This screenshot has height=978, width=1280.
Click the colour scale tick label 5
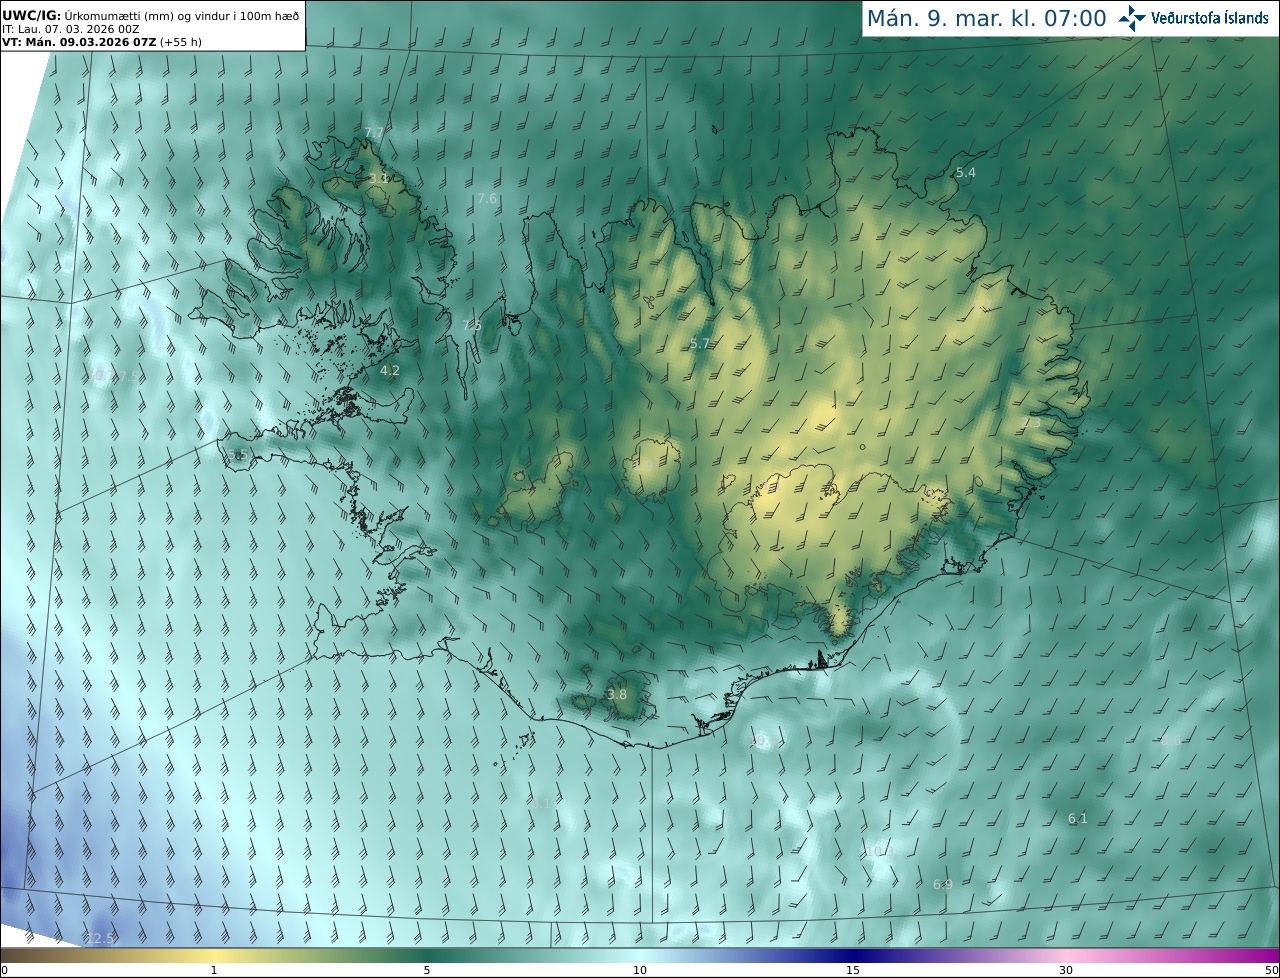pos(427,970)
